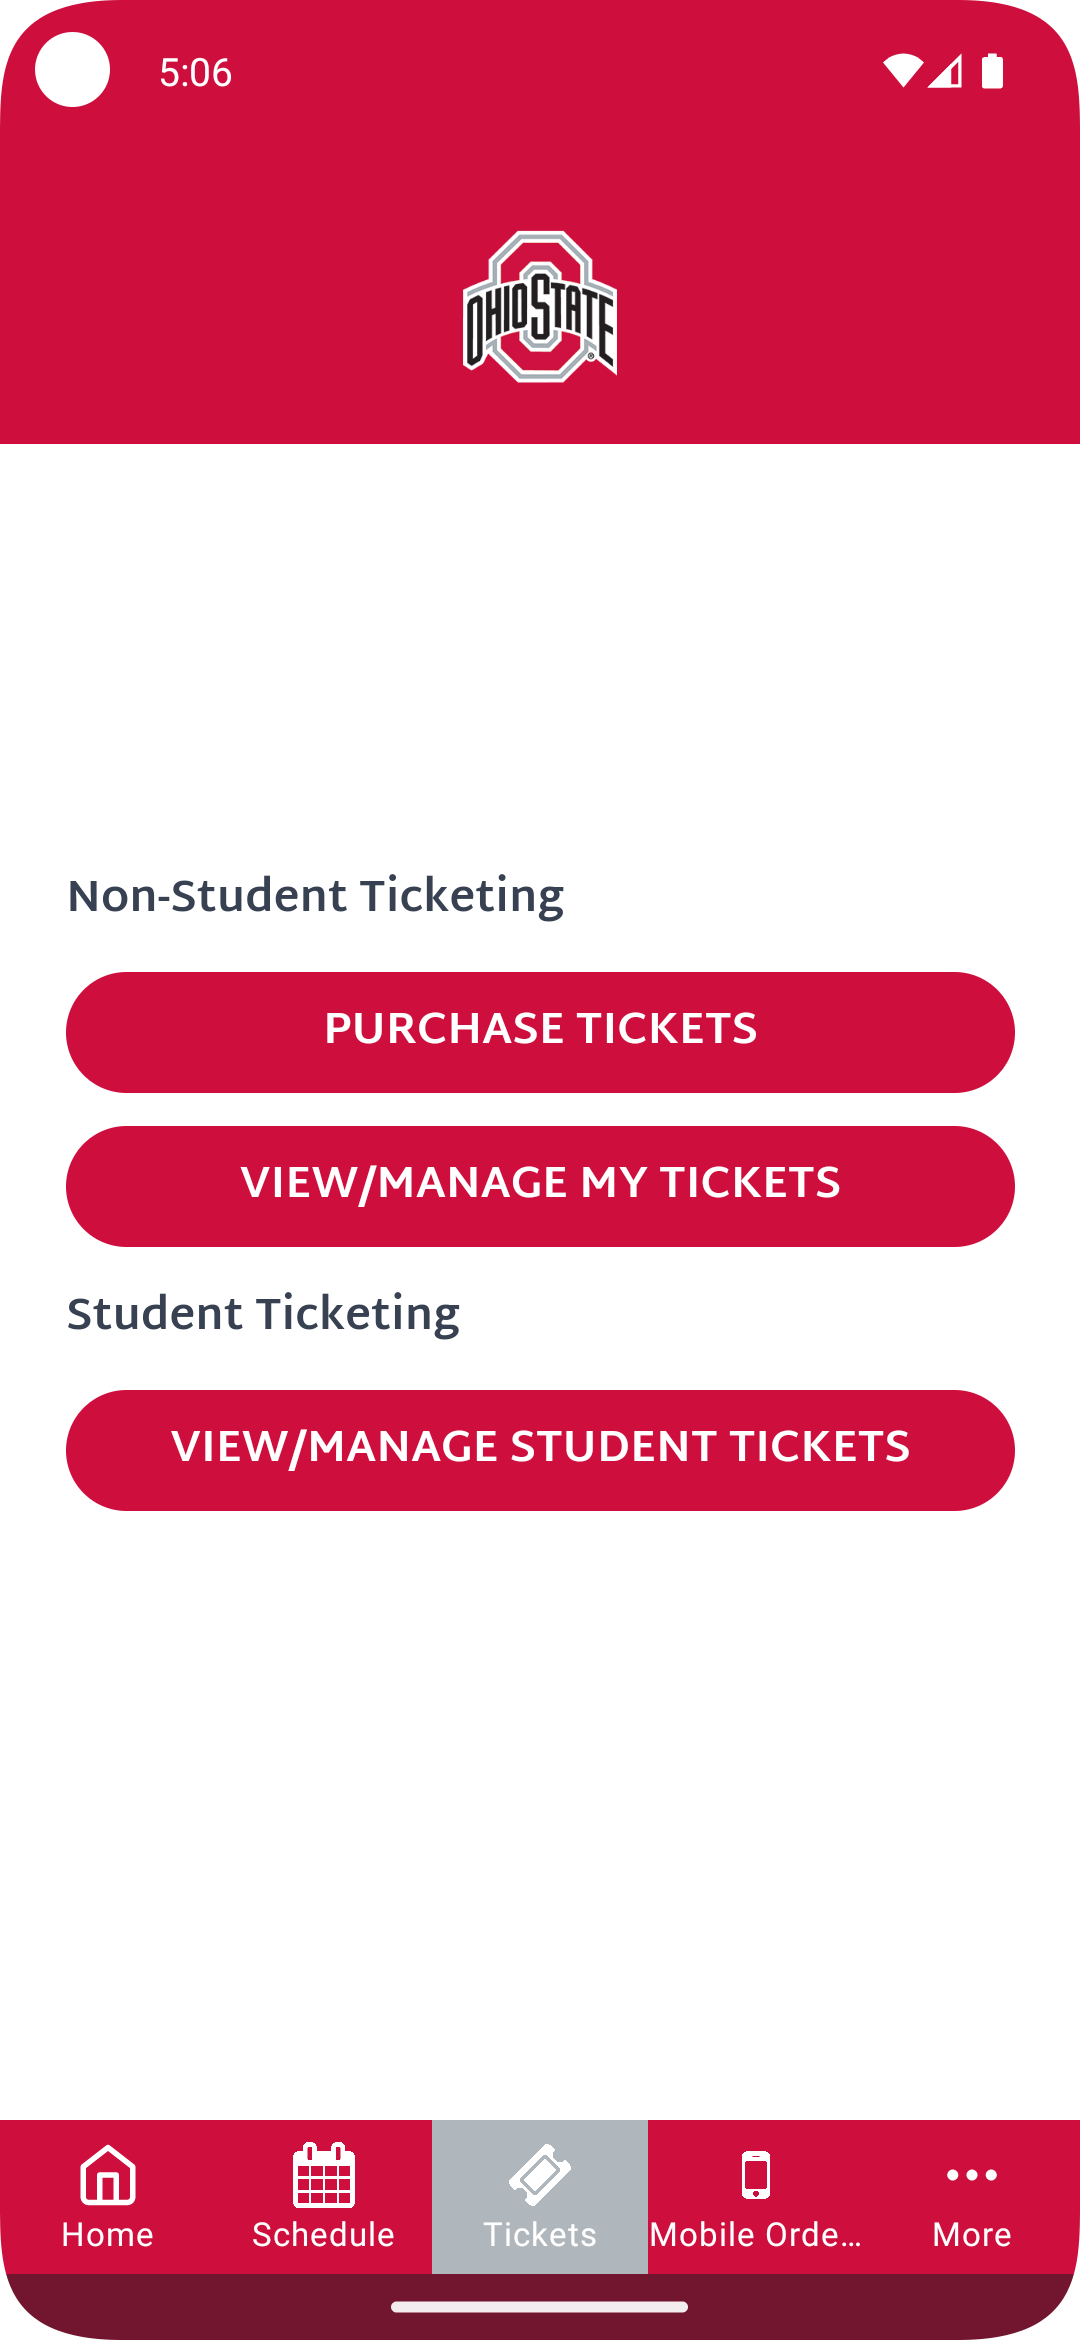Viewport: 1080px width, 2340px height.
Task: Select the Tickets stub icon
Action: 540,2174
